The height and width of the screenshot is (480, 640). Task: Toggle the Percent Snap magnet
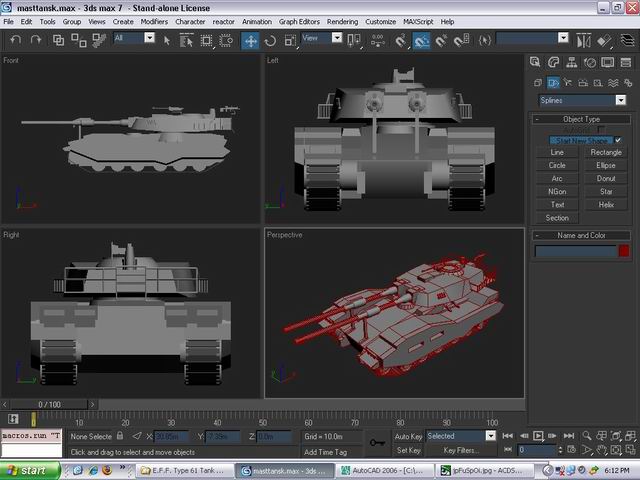click(441, 40)
